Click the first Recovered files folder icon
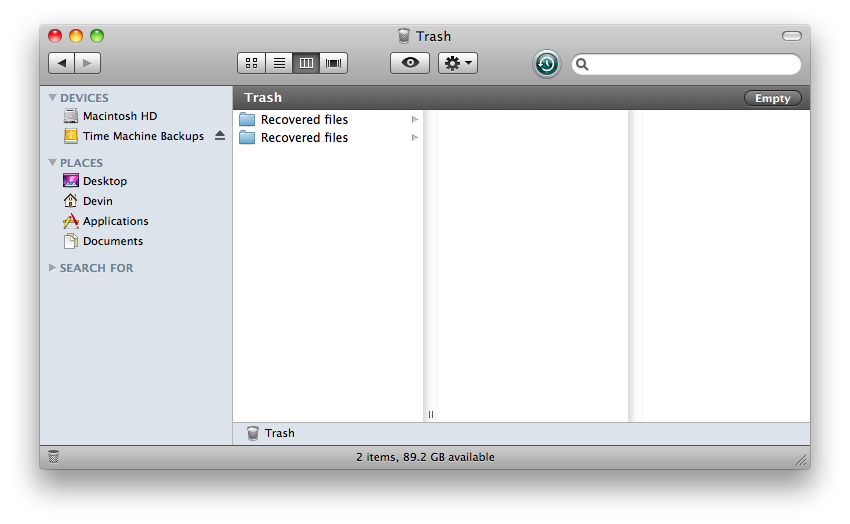 click(x=247, y=119)
